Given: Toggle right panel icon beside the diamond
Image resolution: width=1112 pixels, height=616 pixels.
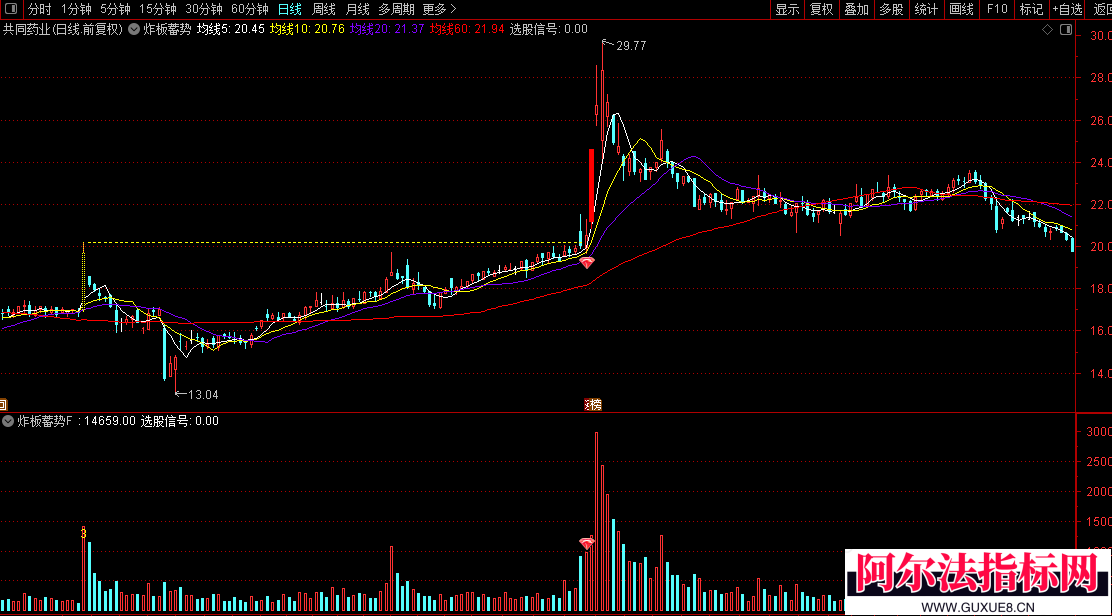Looking at the screenshot, I should (1066, 29).
